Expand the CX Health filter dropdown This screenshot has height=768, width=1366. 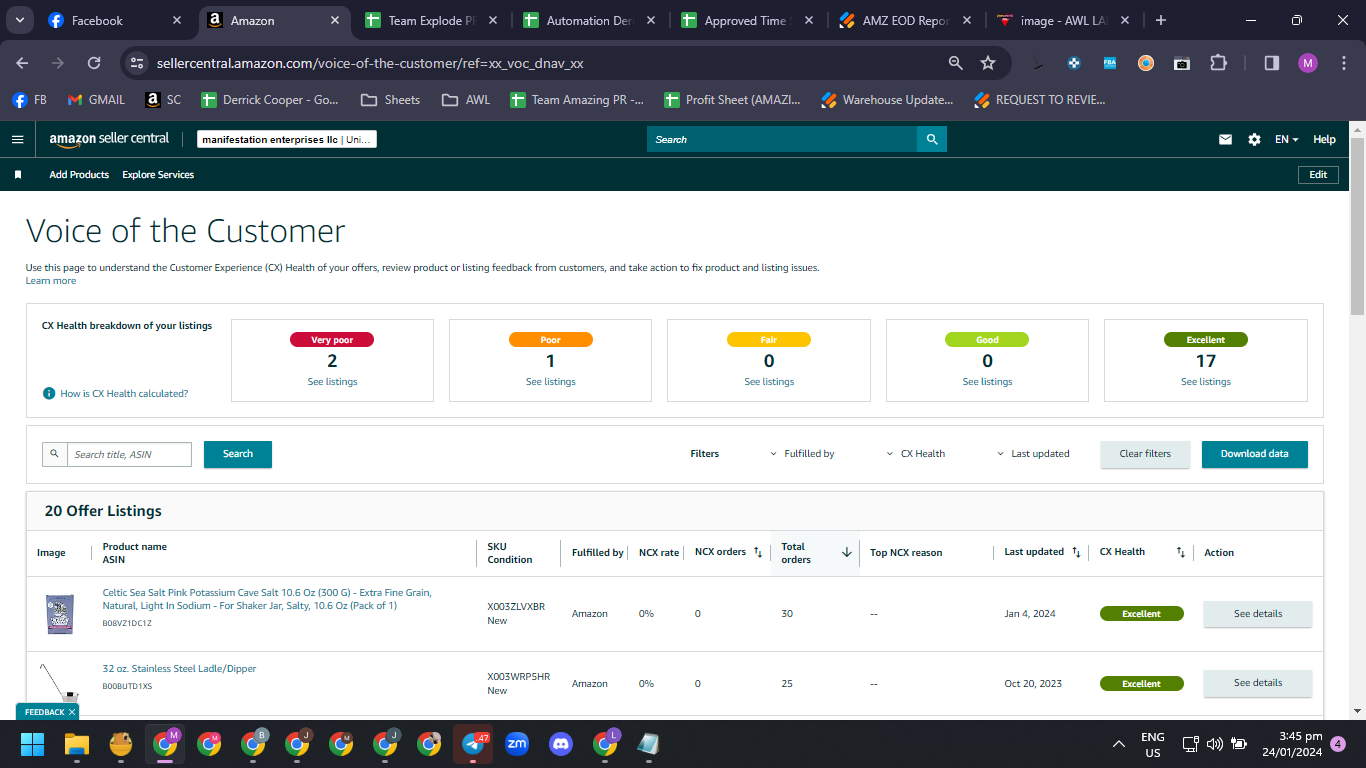tap(916, 454)
